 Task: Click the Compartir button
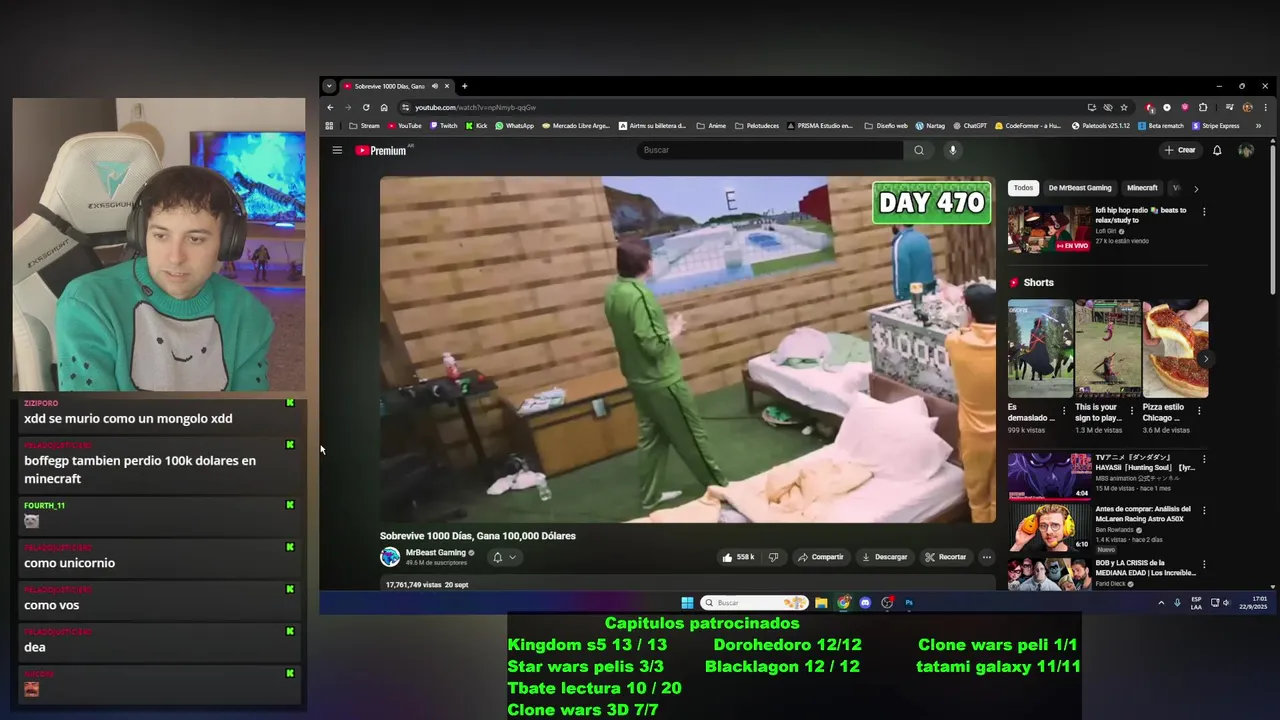click(820, 557)
